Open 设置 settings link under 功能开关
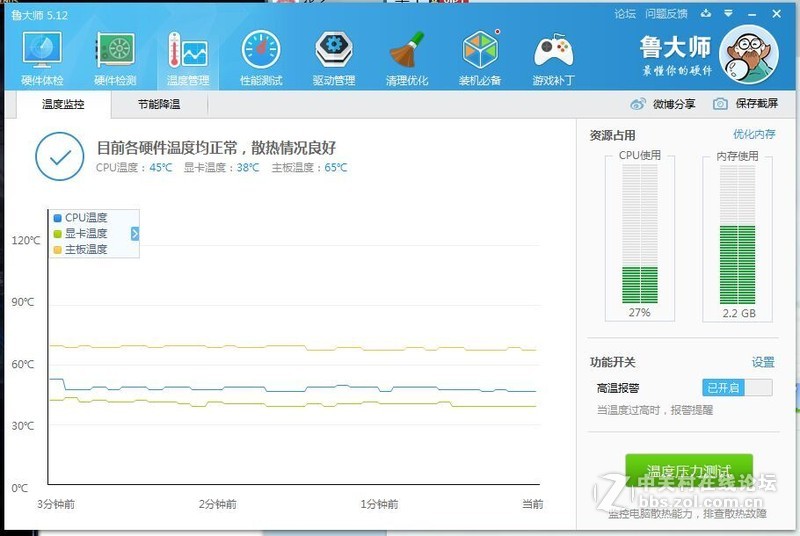Image resolution: width=800 pixels, height=536 pixels. point(763,362)
